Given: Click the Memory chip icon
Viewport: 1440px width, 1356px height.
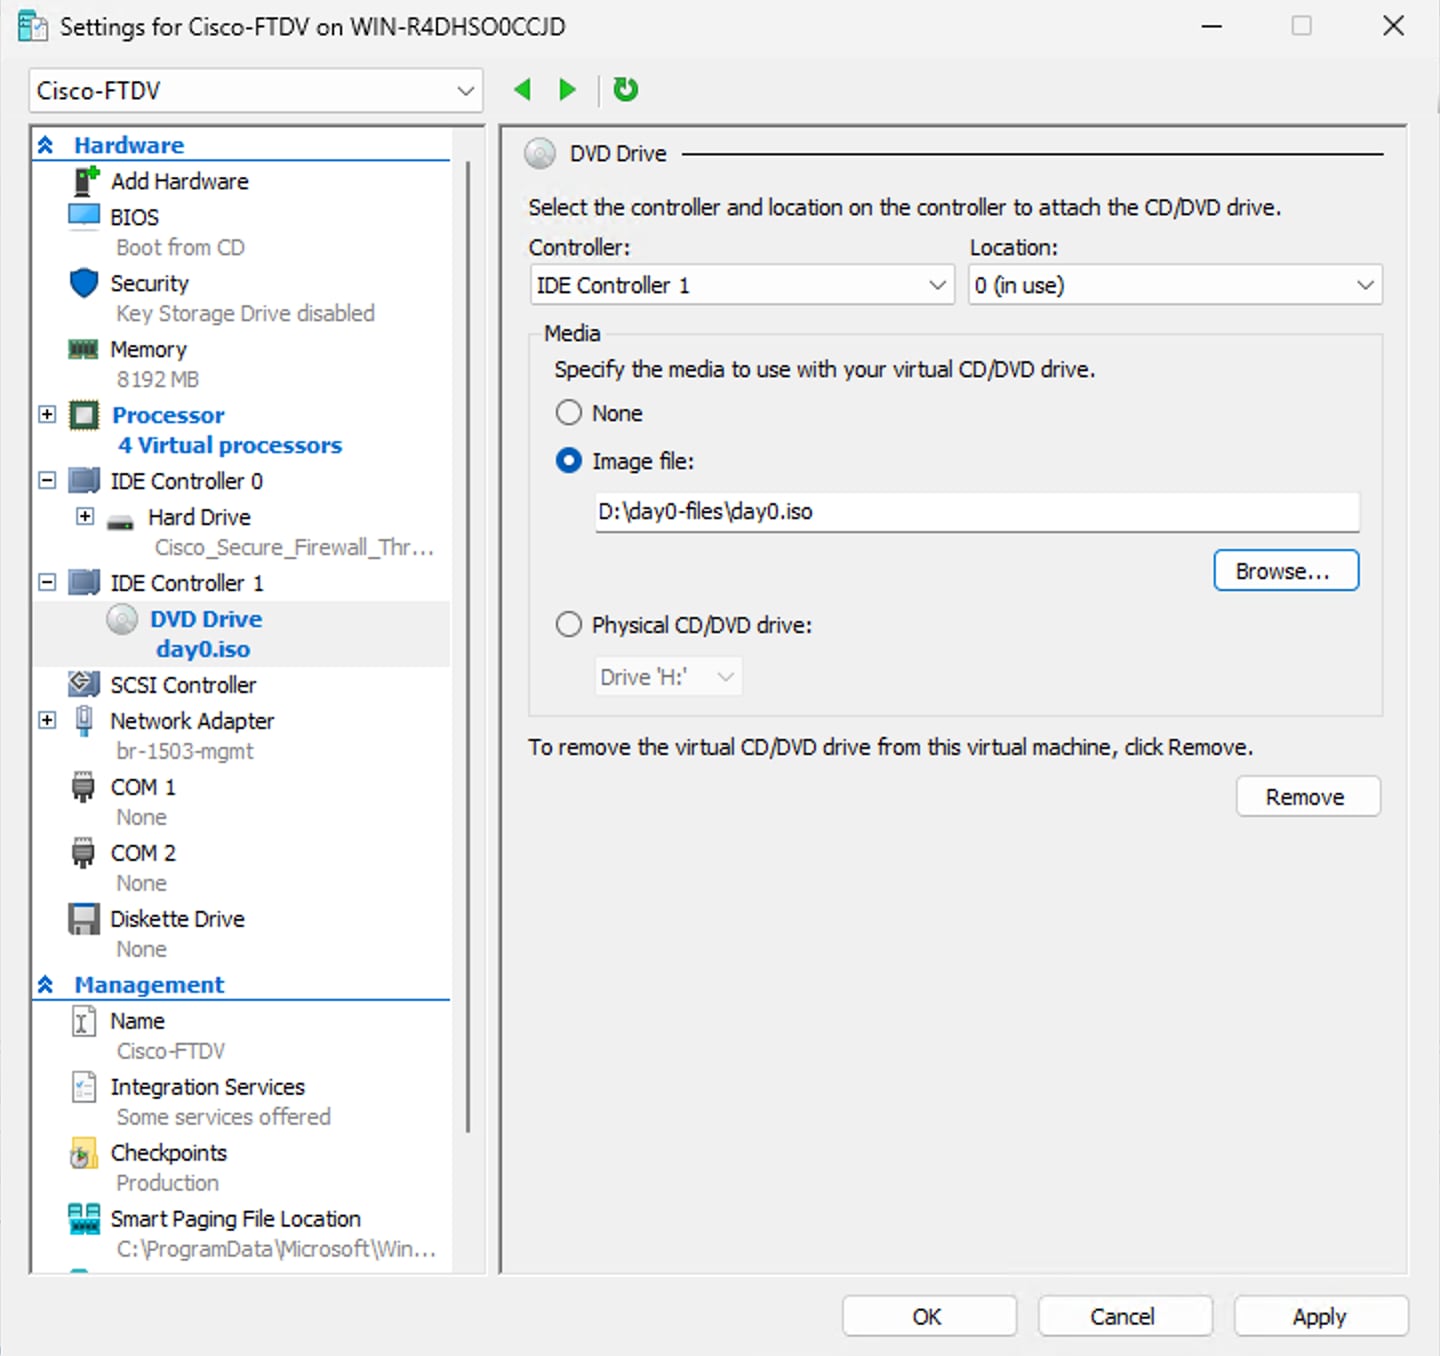Looking at the screenshot, I should [x=83, y=349].
